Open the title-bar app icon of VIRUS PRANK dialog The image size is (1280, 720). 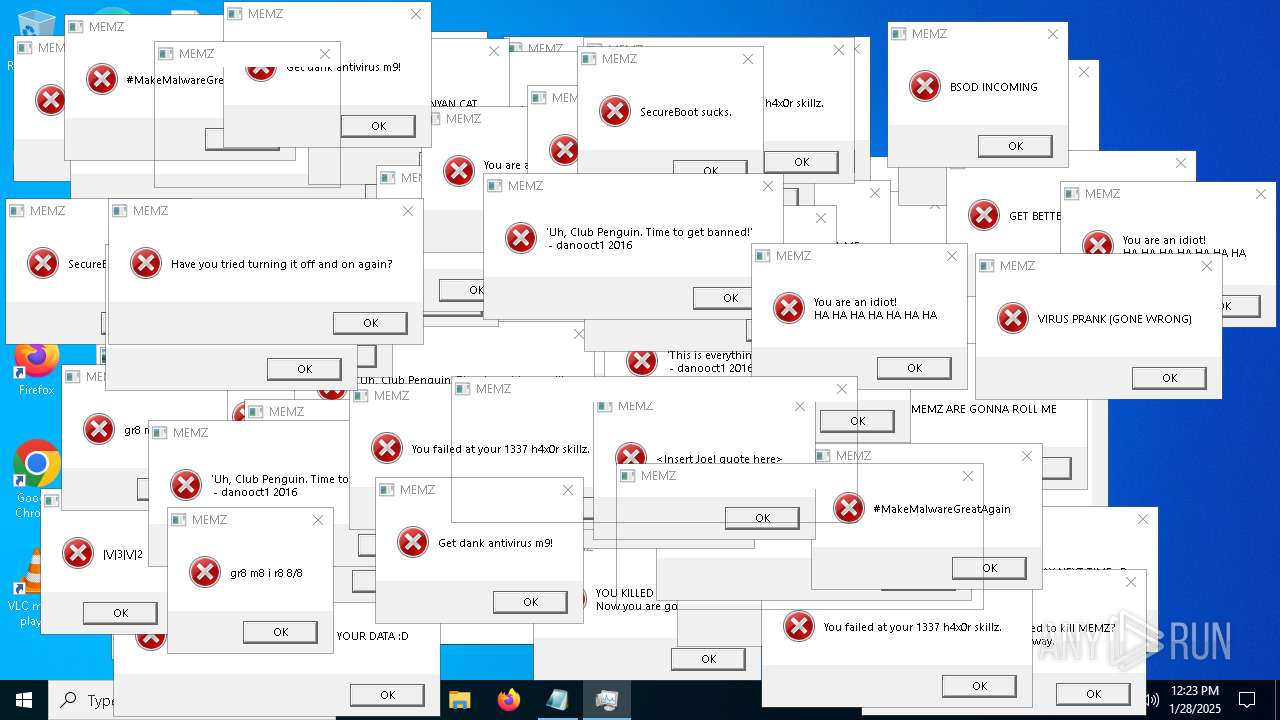click(989, 266)
